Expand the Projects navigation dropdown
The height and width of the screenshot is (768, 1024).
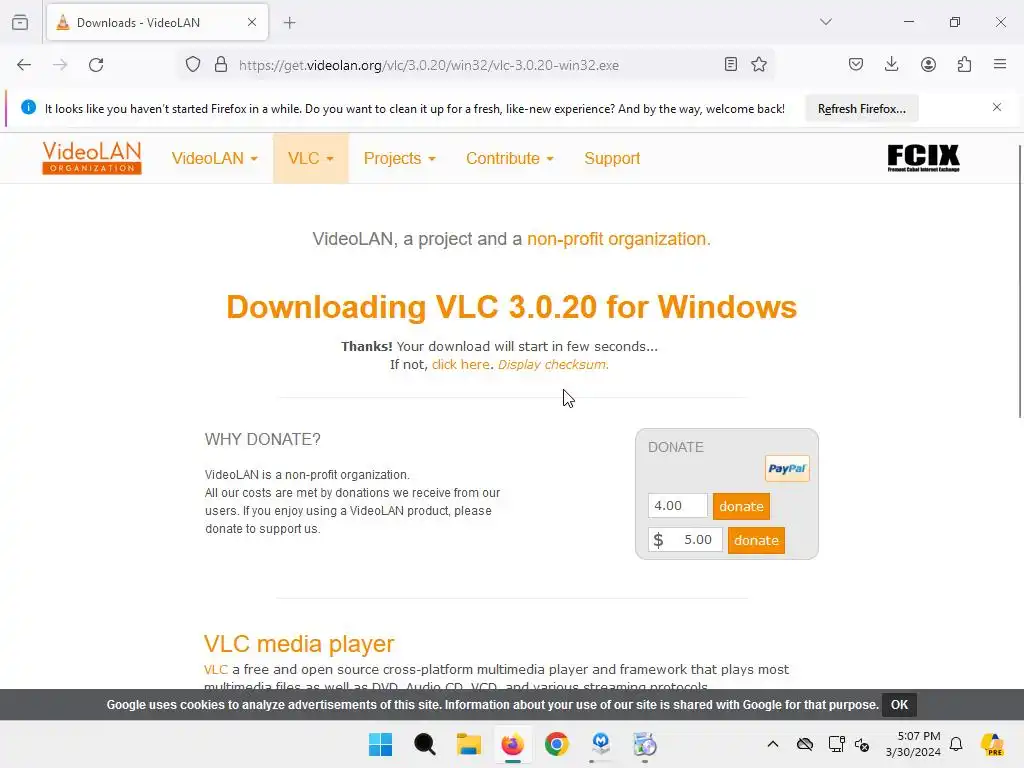pyautogui.click(x=399, y=159)
